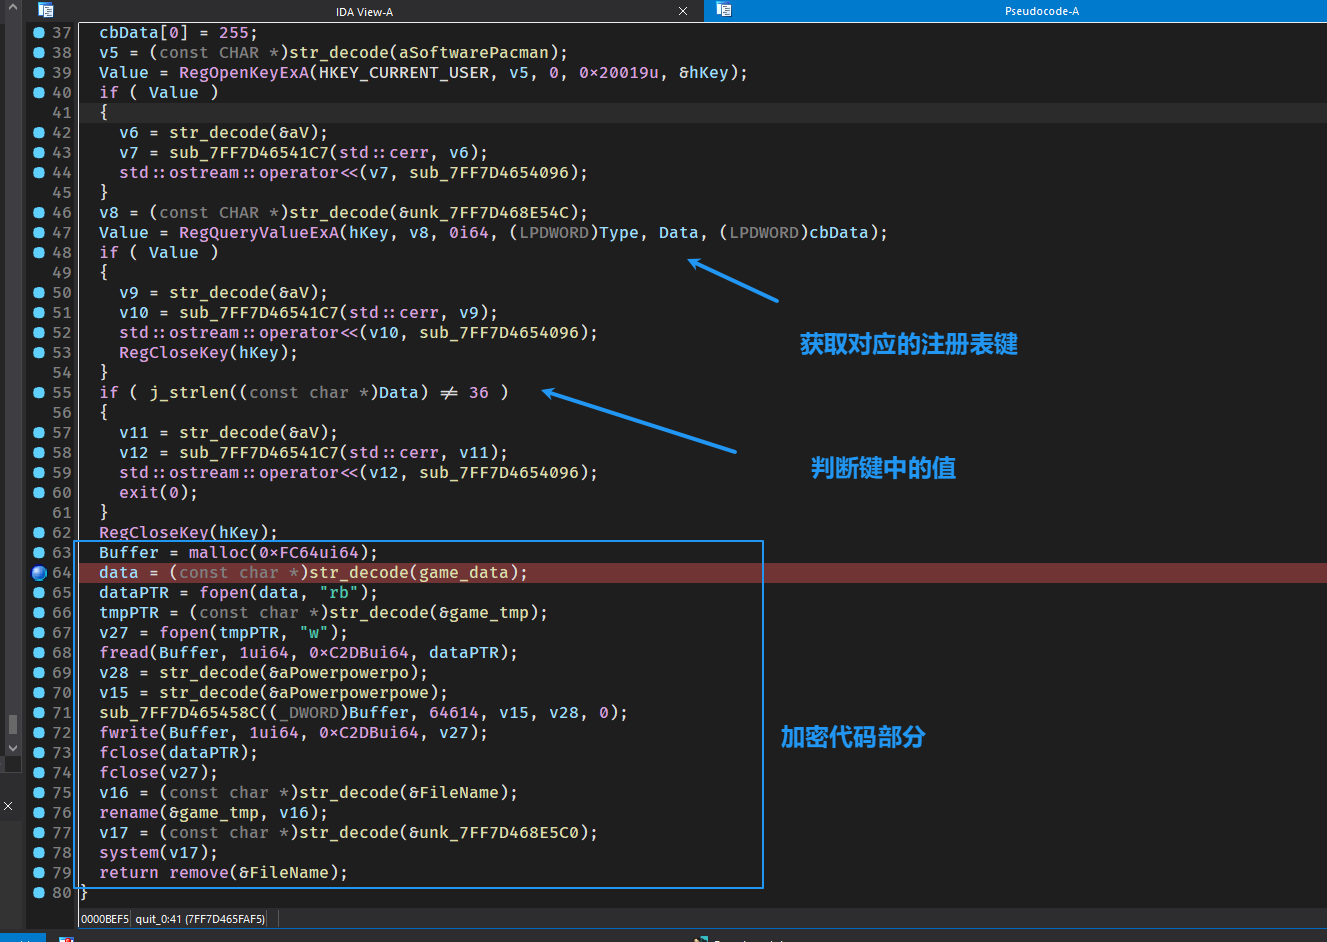This screenshot has height=942, width=1327.
Task: Click exit(0) call on line 60
Action: click(154, 493)
